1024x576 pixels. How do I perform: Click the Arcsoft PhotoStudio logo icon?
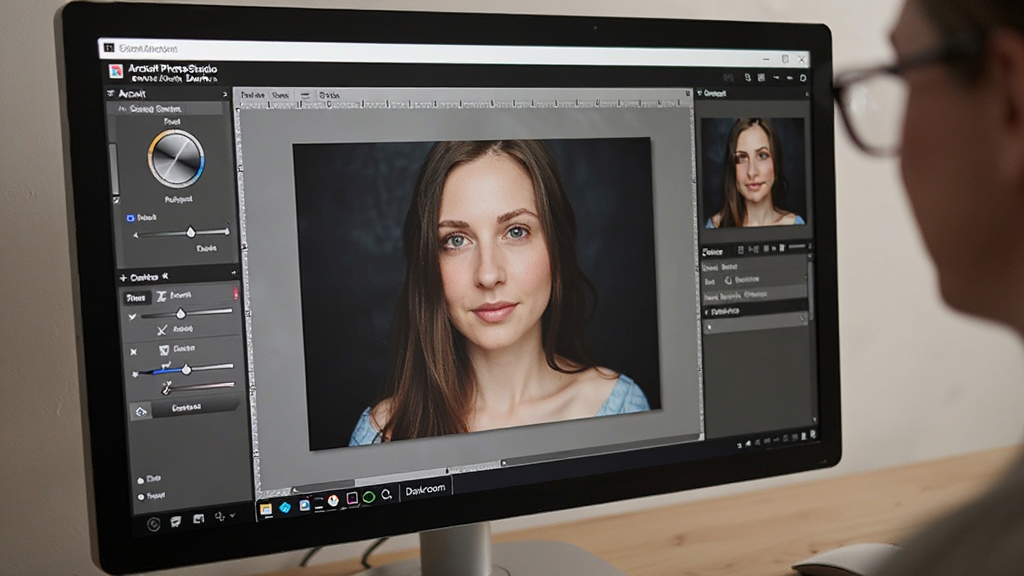click(x=116, y=71)
